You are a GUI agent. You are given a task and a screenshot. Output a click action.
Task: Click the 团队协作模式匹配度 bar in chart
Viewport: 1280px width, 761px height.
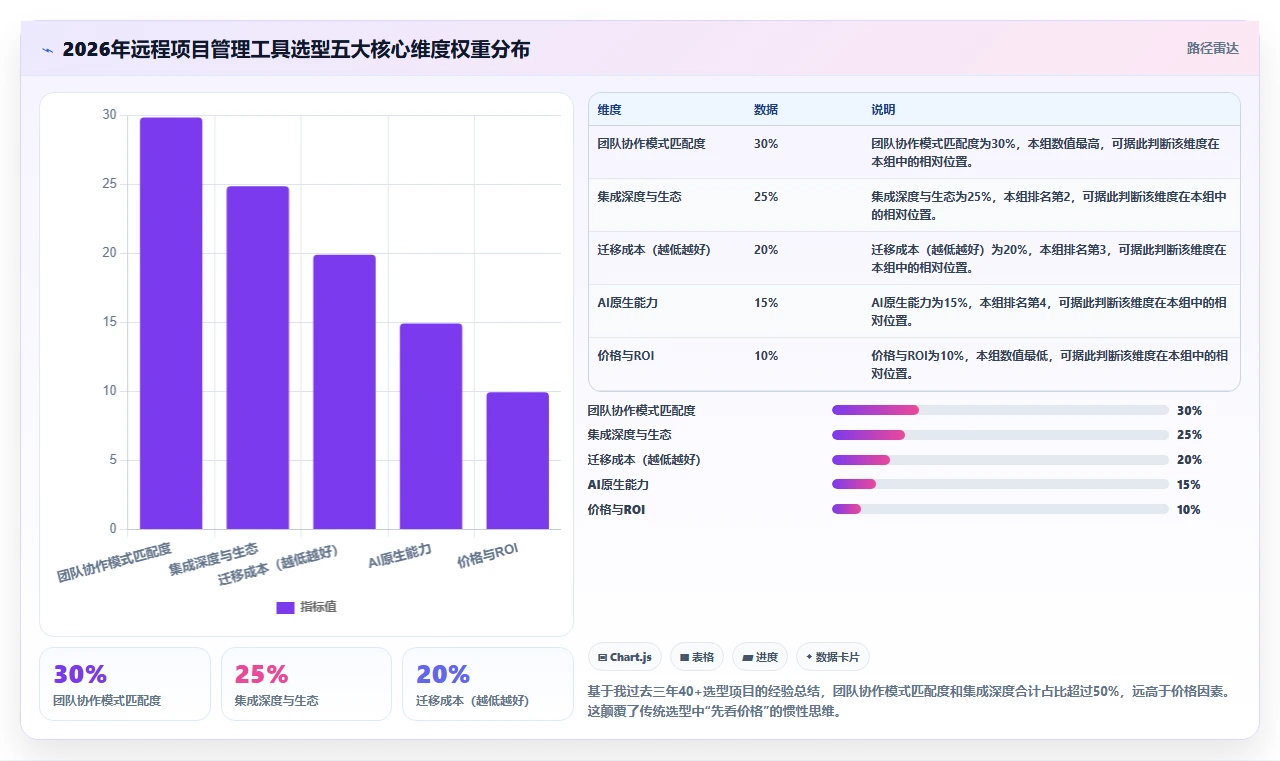171,323
